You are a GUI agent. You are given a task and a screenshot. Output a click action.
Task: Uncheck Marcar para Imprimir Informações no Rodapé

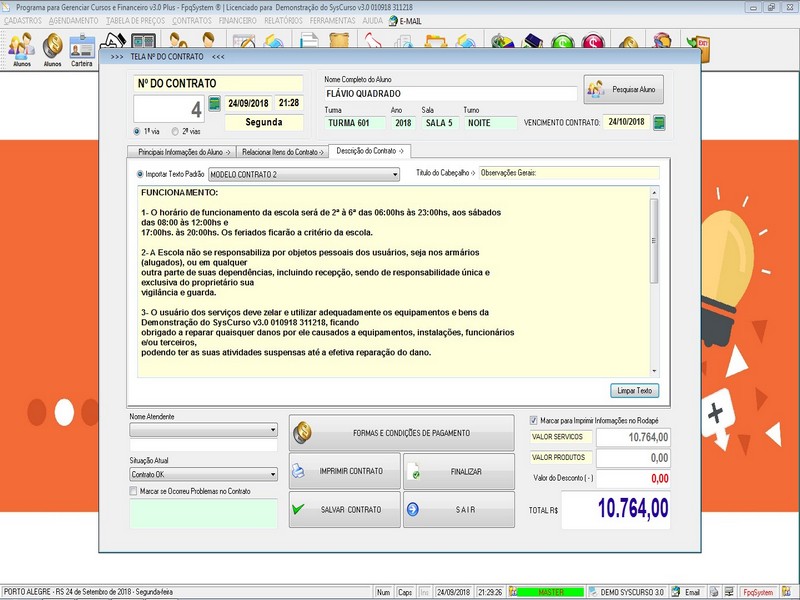coord(534,420)
